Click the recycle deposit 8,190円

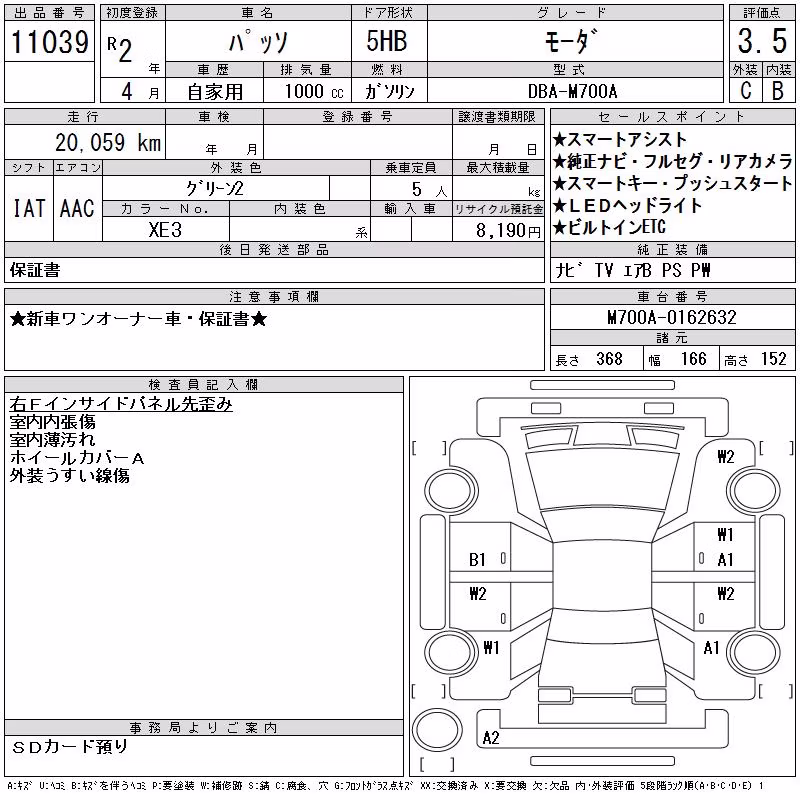tap(508, 231)
